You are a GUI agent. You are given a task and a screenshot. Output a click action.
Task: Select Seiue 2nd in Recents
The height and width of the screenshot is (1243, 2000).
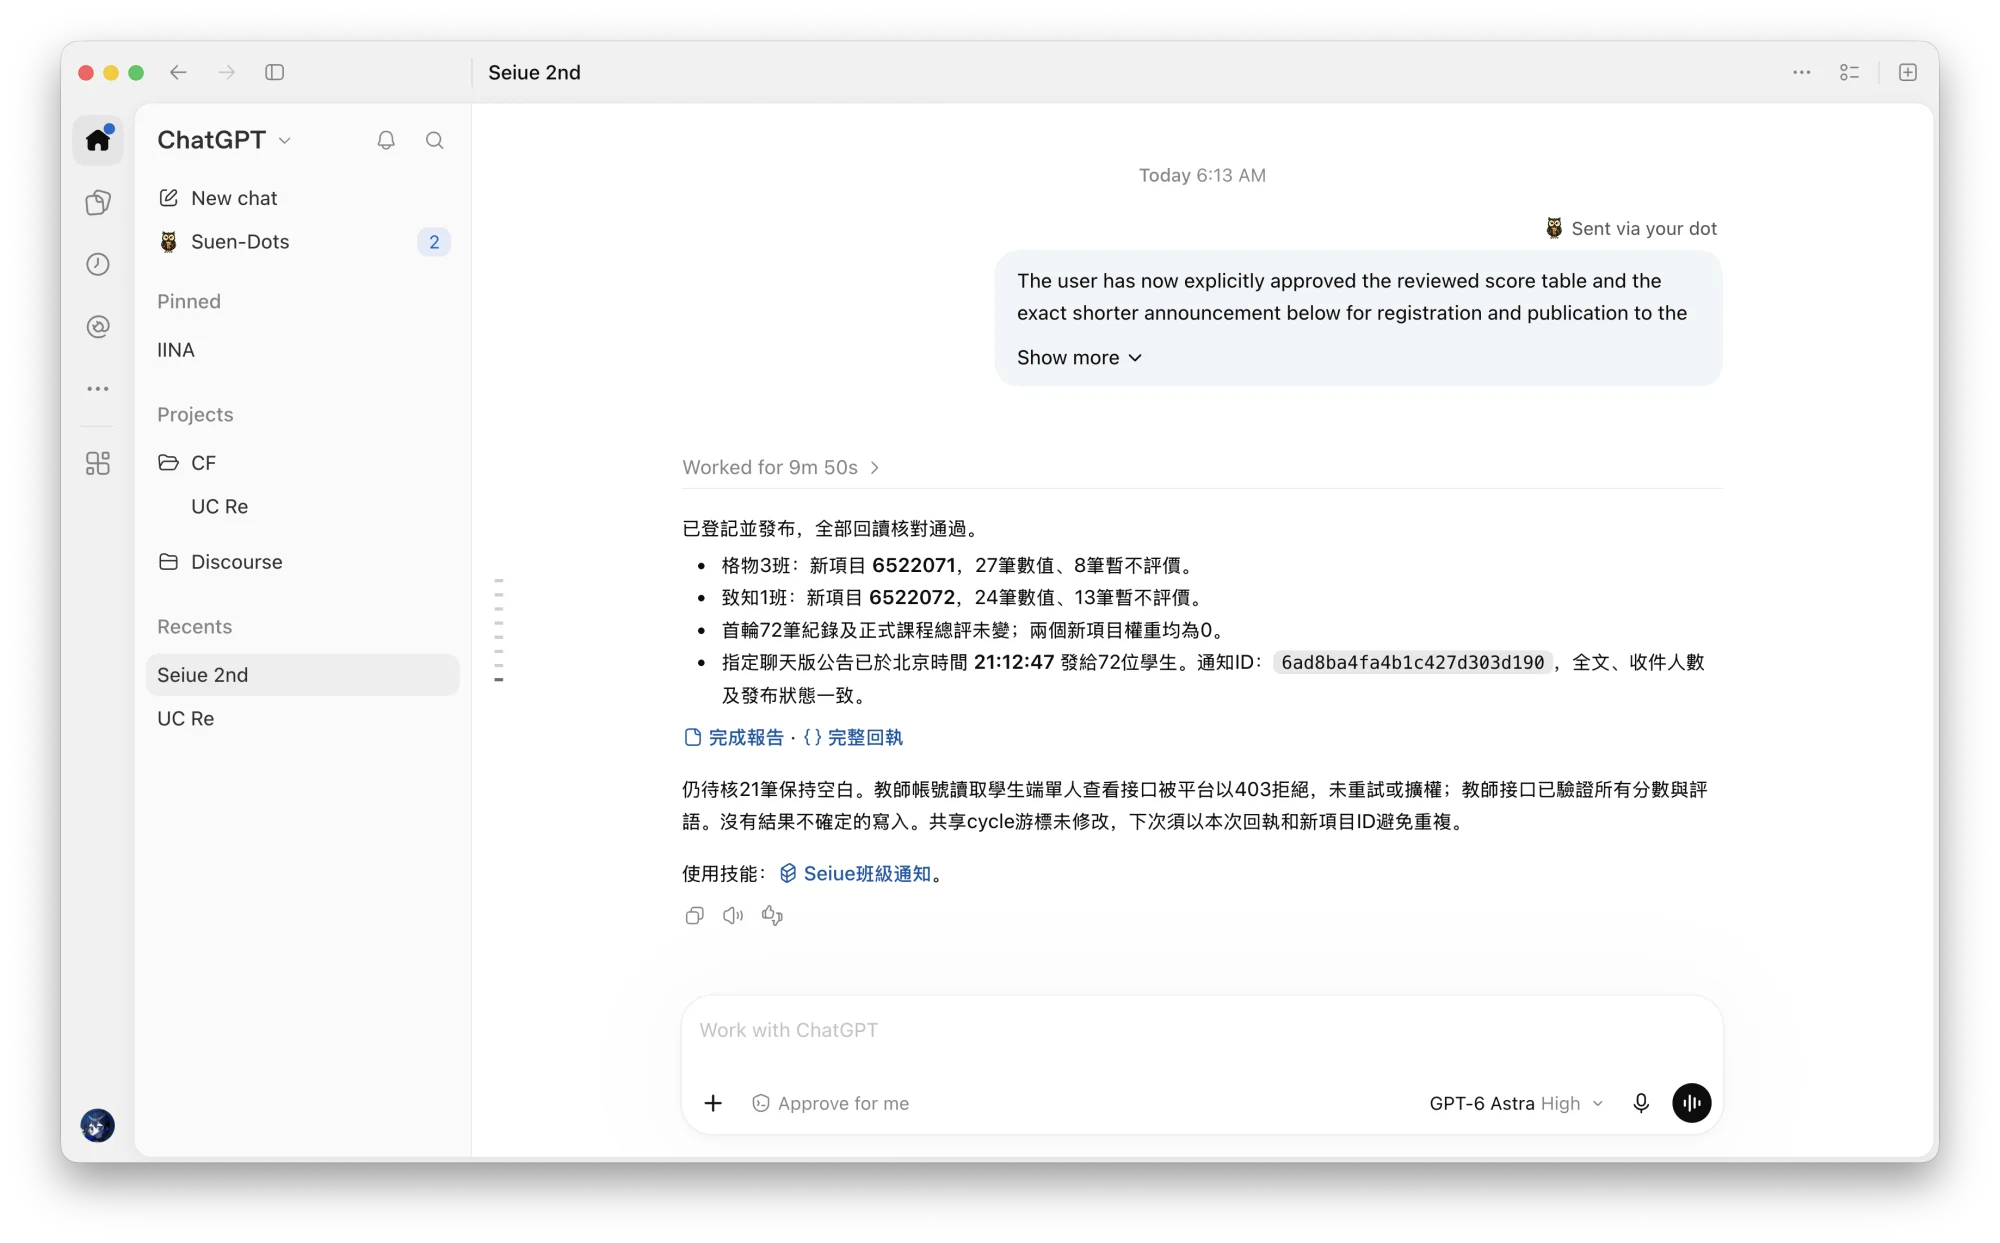click(x=303, y=674)
